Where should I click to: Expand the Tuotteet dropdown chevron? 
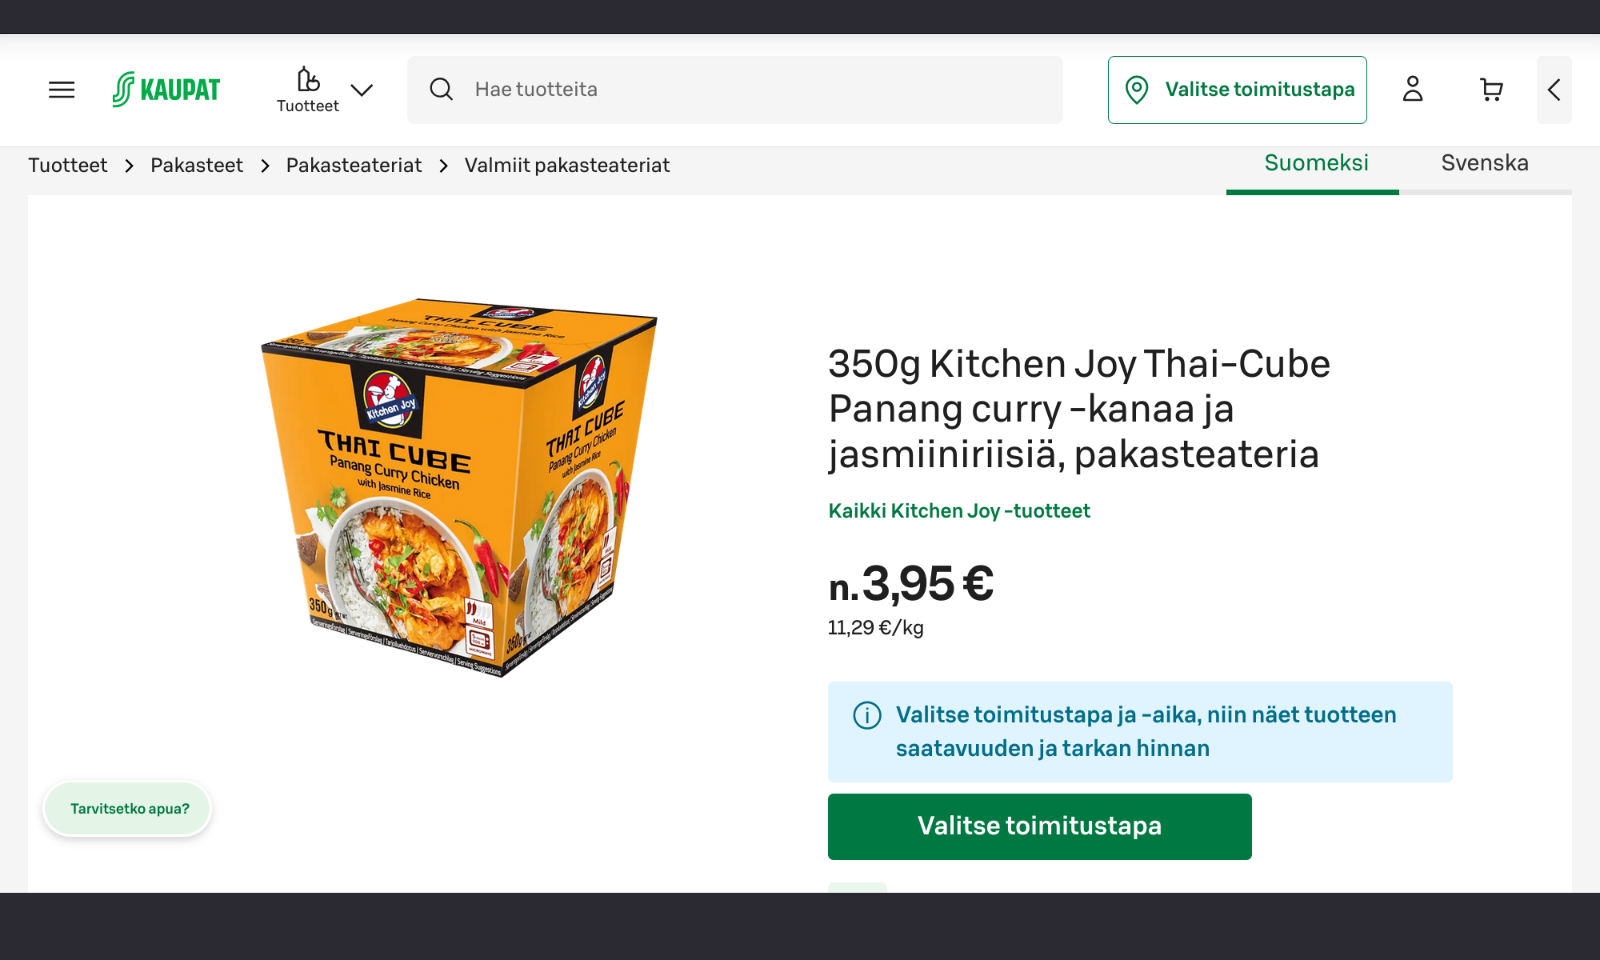tap(362, 90)
